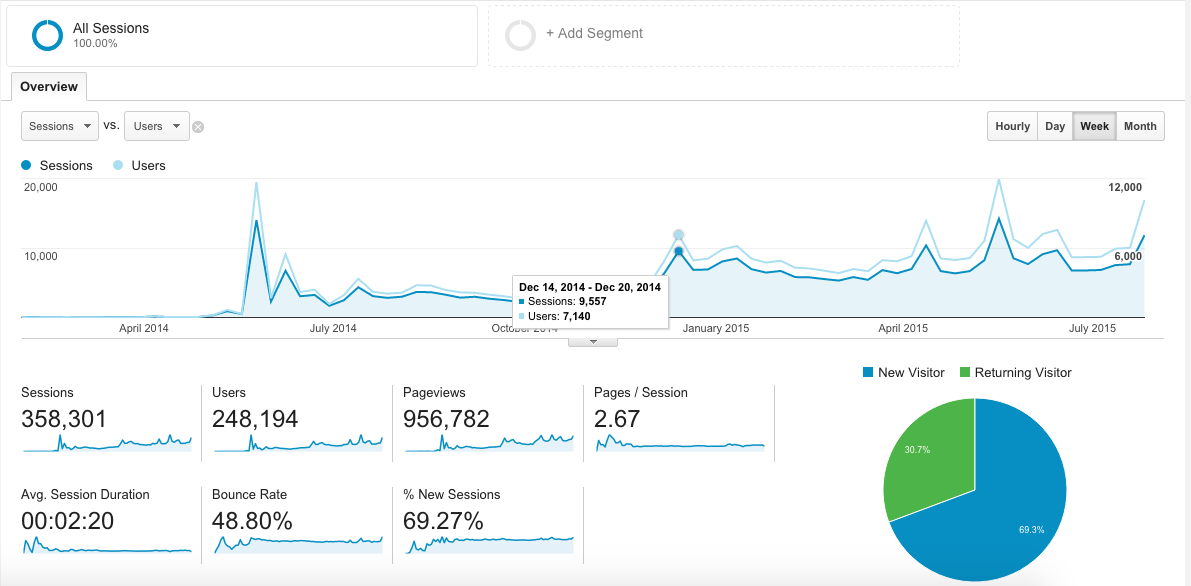Click the All Sessions donut icon

[47, 35]
